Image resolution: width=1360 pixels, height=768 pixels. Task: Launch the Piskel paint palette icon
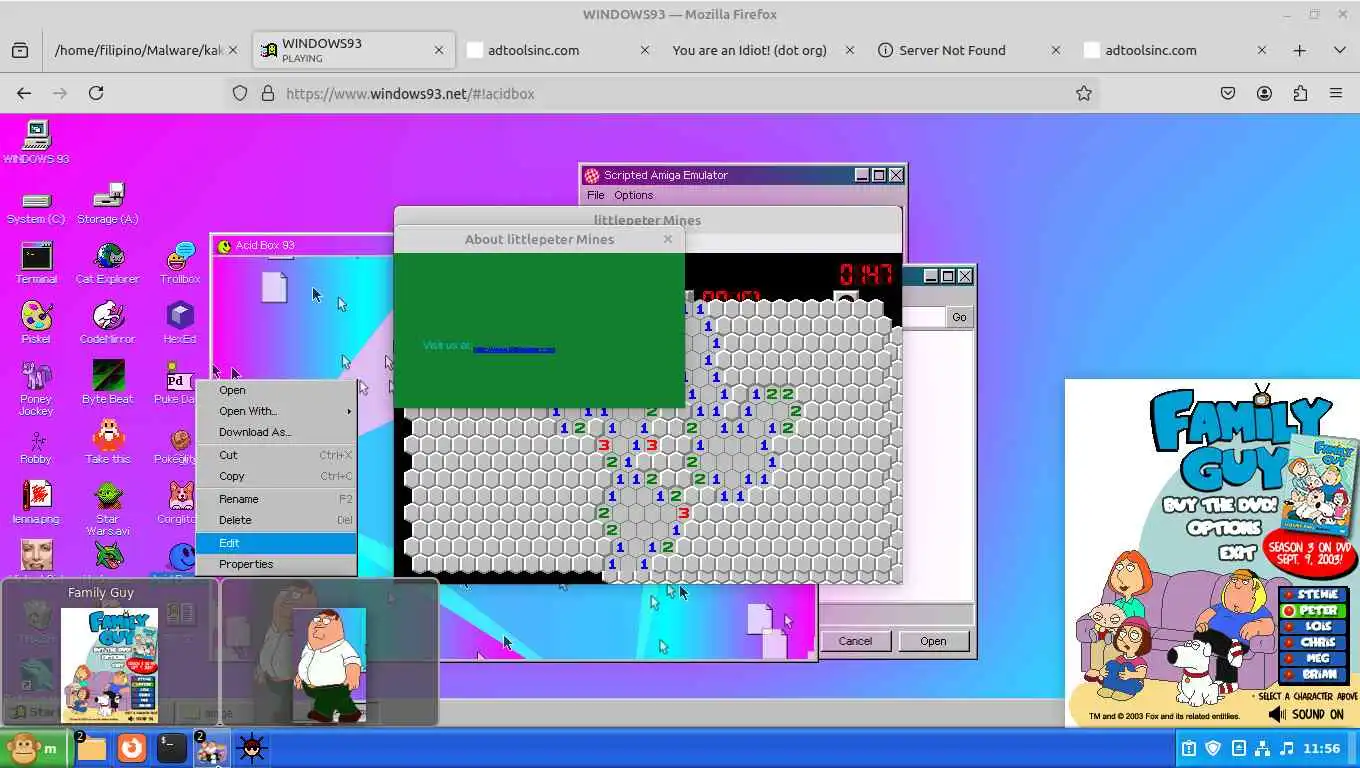pos(36,323)
